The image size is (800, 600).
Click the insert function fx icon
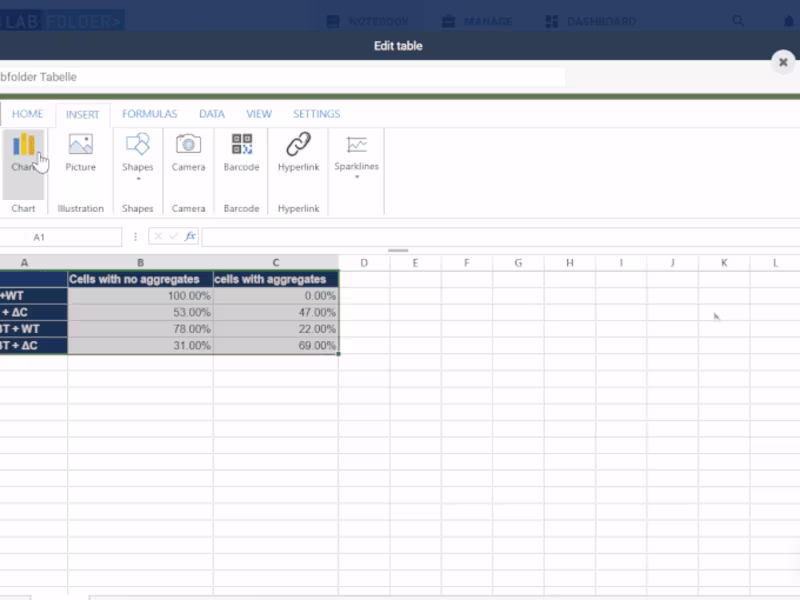pos(190,236)
